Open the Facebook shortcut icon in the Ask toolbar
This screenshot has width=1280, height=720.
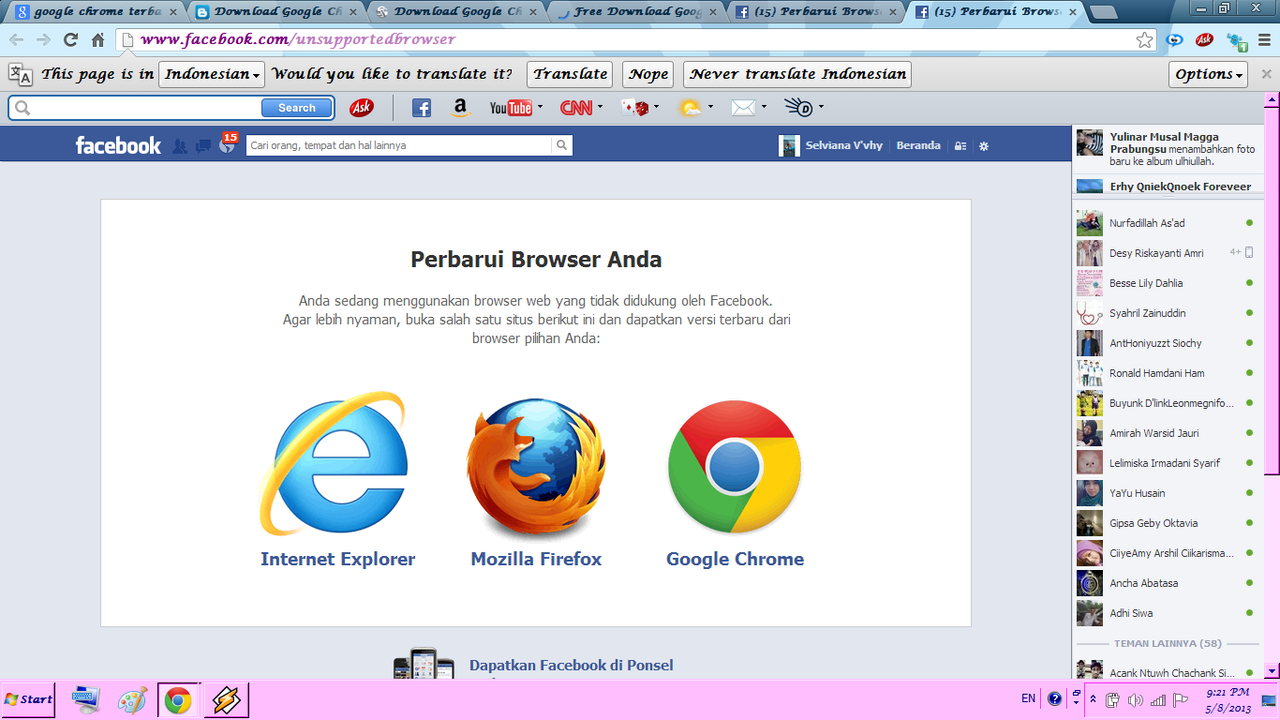[x=421, y=107]
